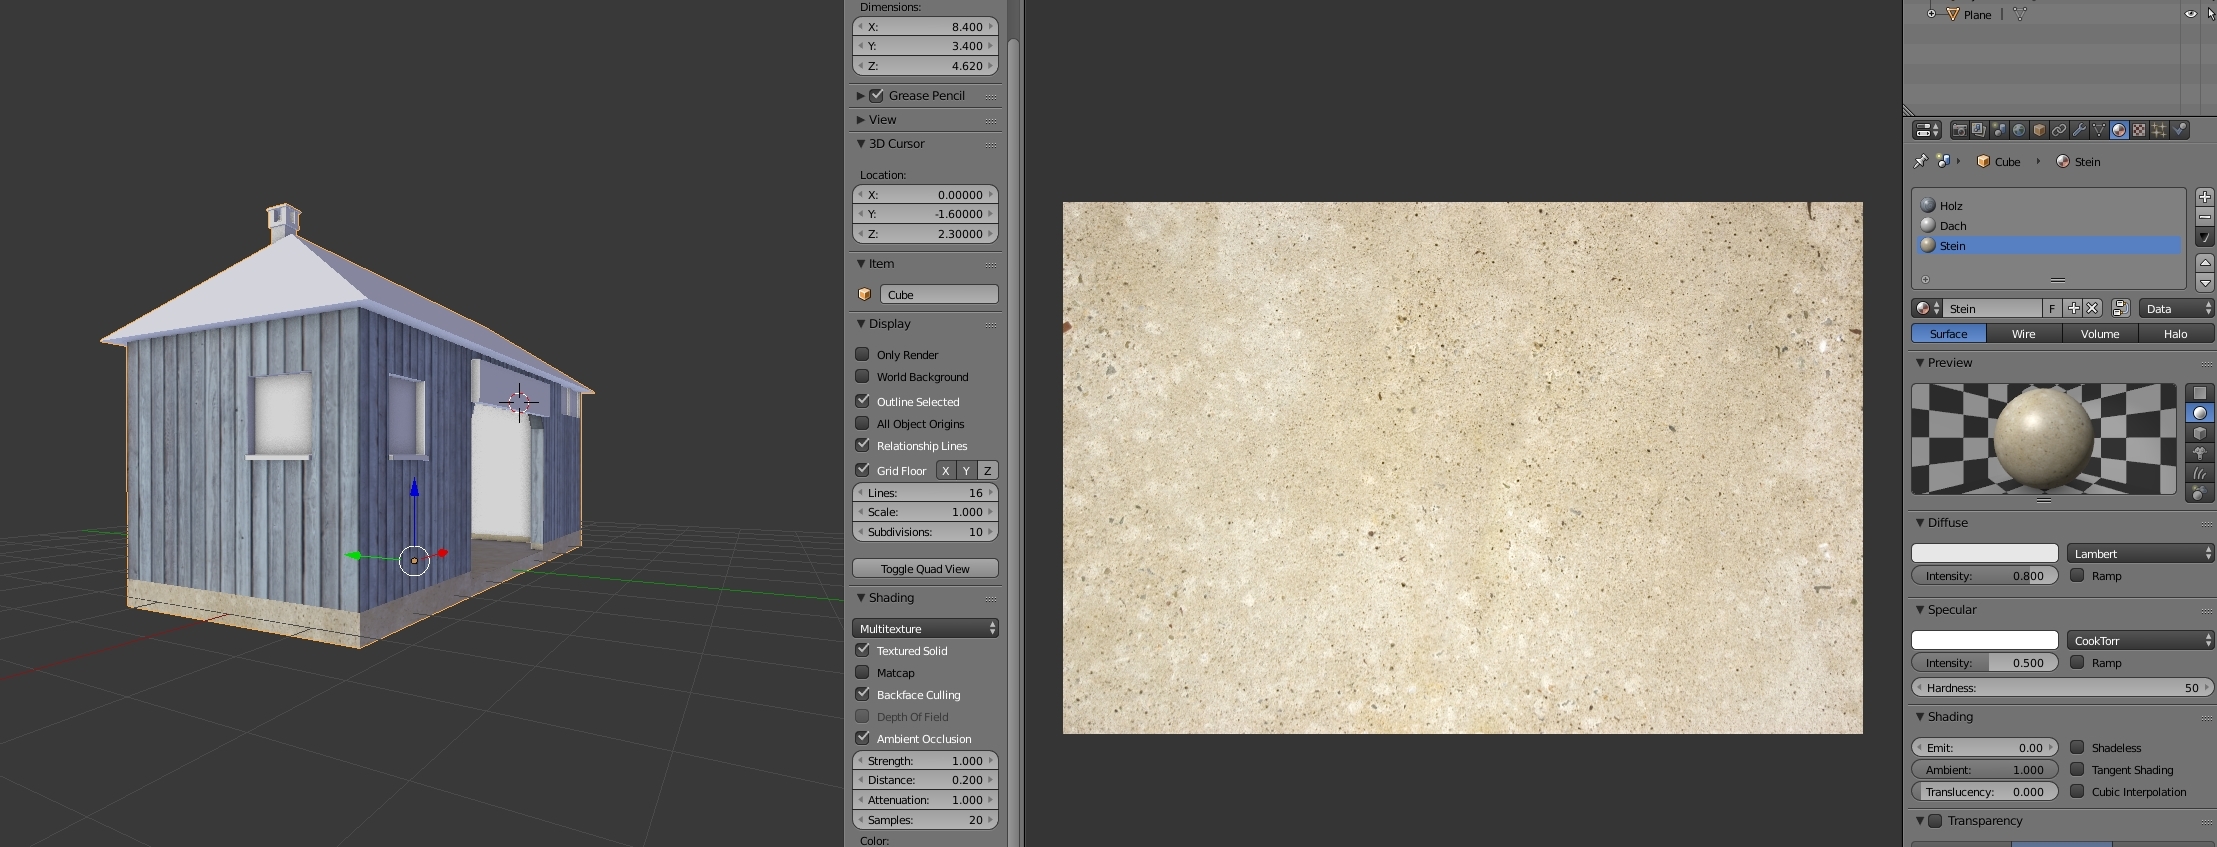Add a new material slot
The height and width of the screenshot is (847, 2217).
tap(2204, 197)
